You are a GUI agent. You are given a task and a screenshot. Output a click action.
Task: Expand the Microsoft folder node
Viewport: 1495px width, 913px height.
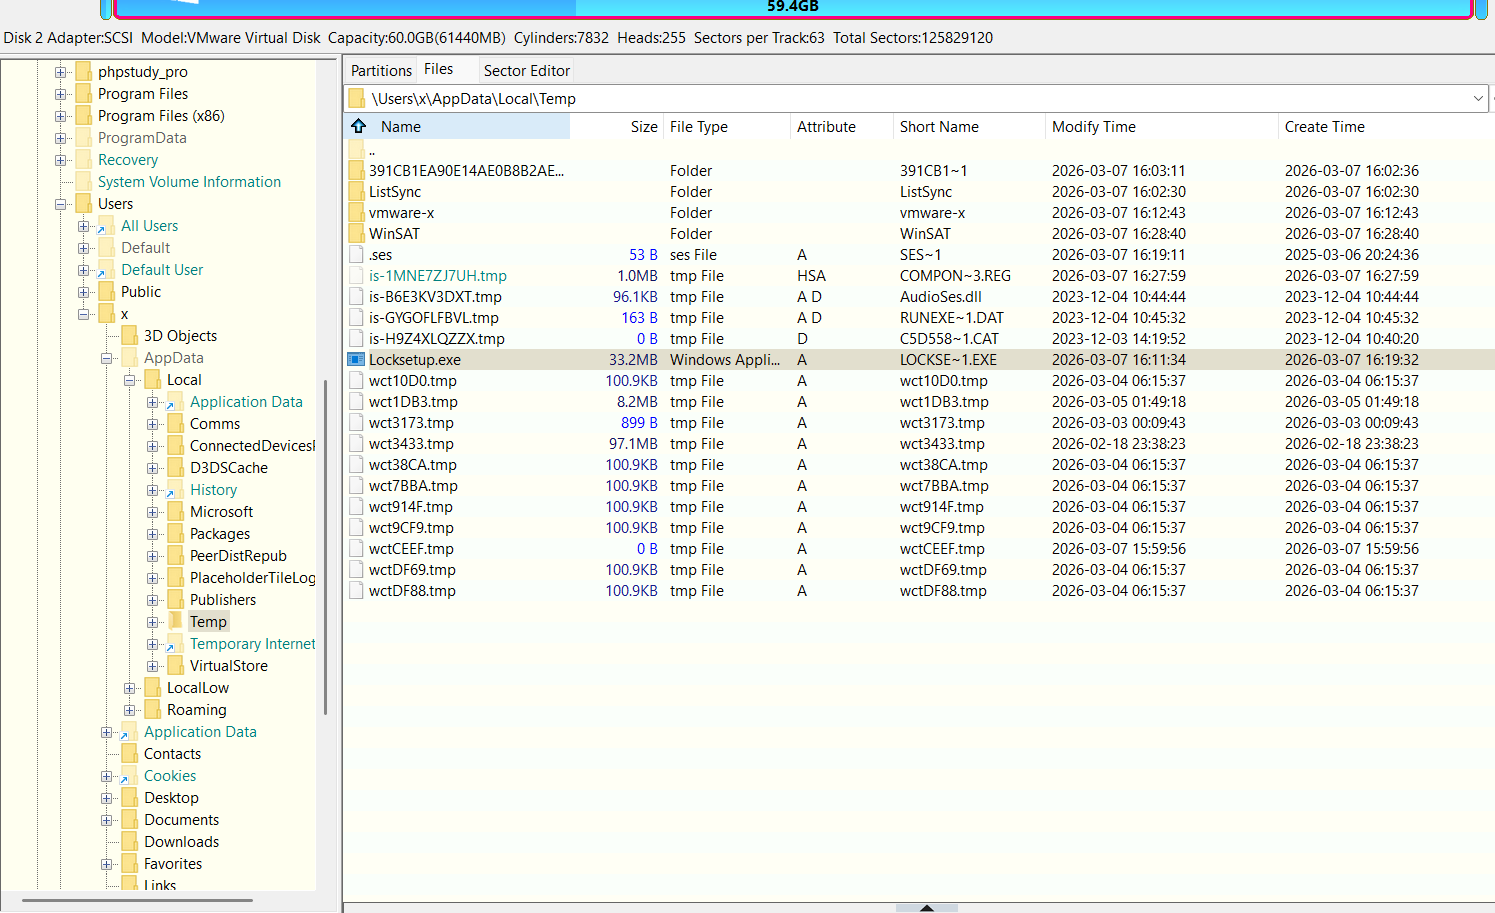pyautogui.click(x=153, y=512)
